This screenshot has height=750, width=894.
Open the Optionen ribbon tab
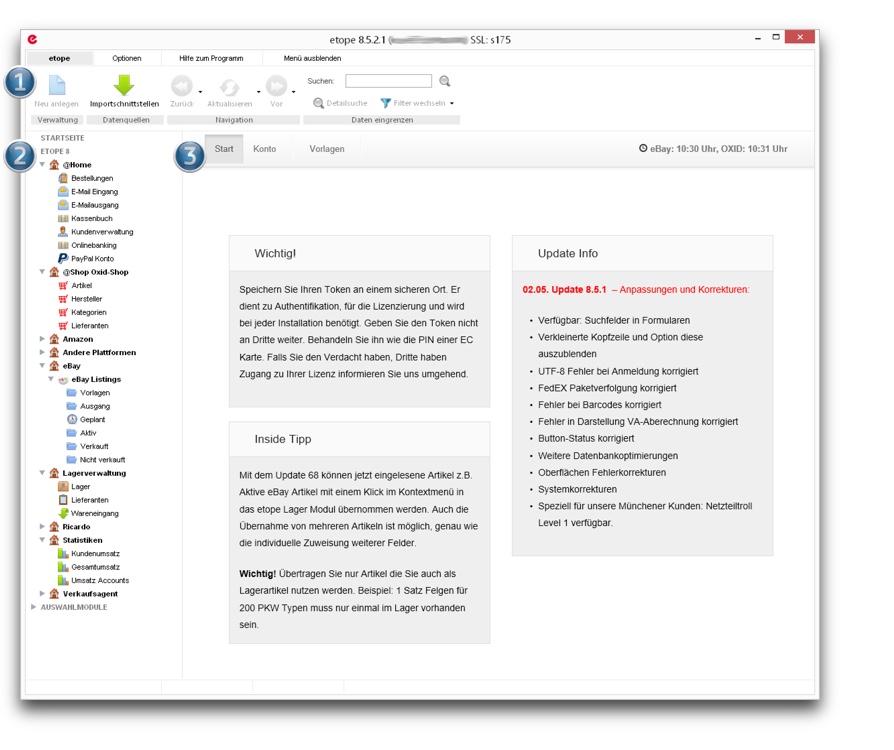(x=127, y=58)
